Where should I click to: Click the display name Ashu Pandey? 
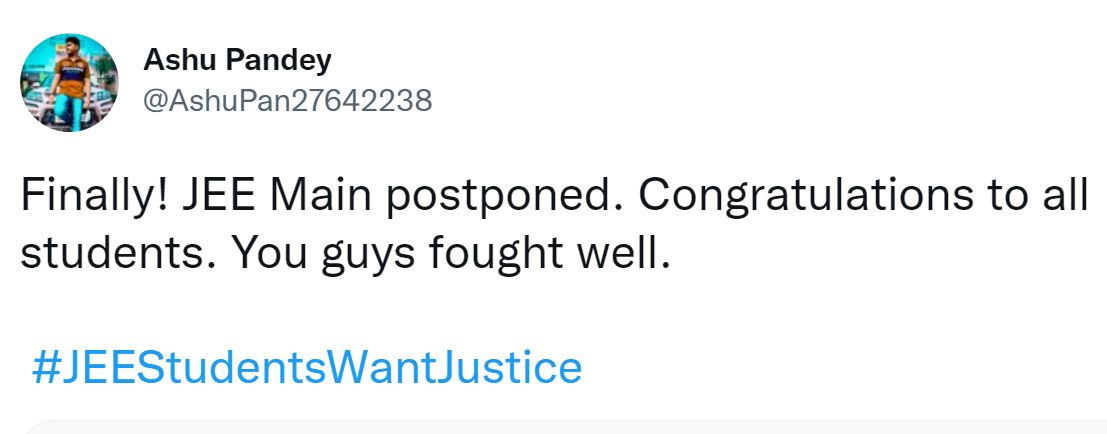[x=237, y=60]
